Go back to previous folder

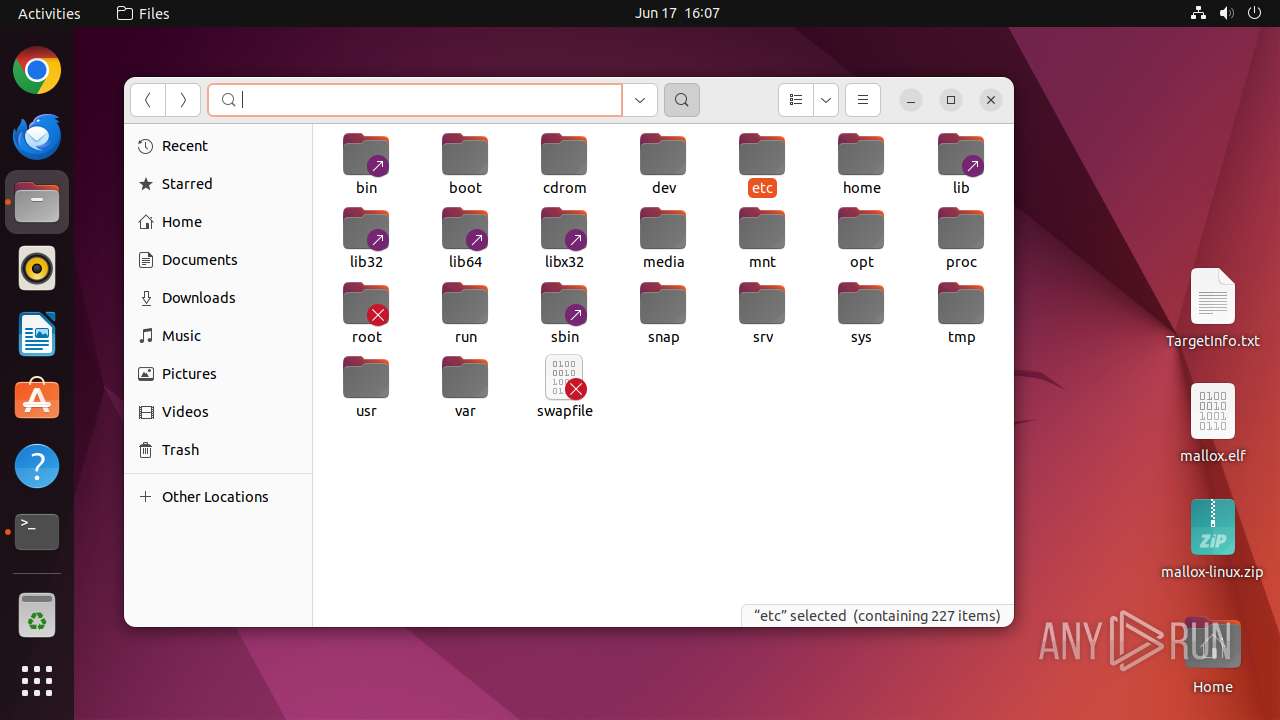pos(148,100)
